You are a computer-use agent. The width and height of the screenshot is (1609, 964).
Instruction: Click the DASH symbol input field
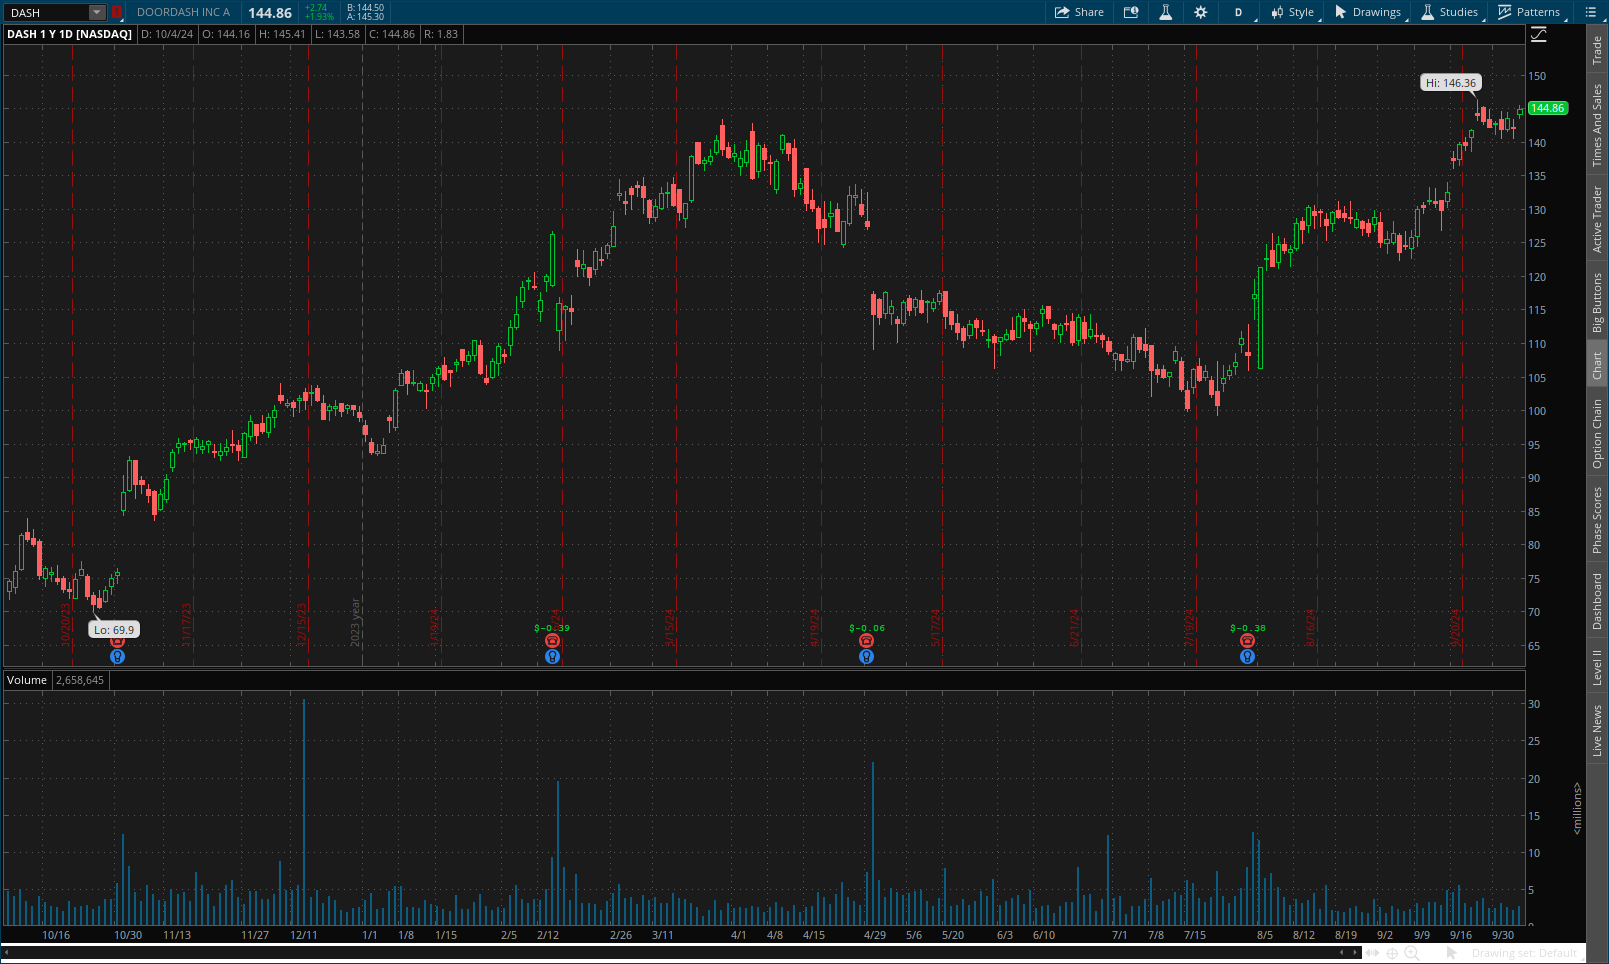point(46,12)
